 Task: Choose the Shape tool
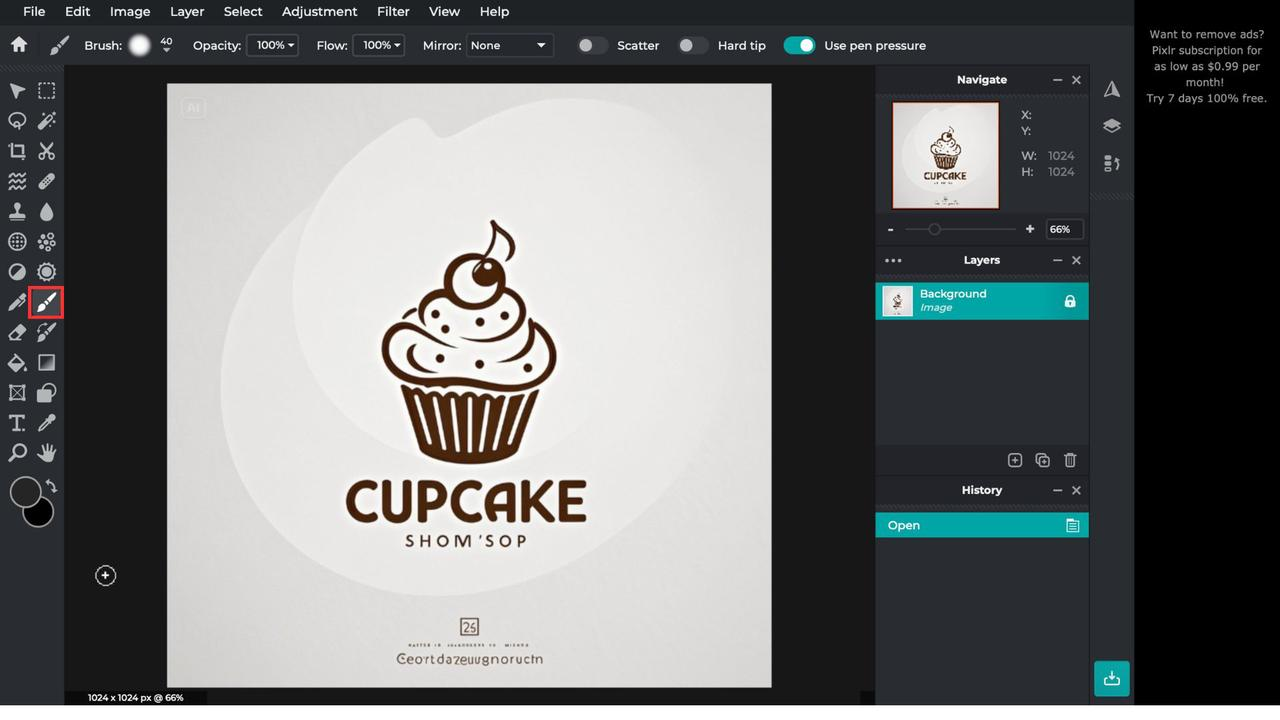(x=47, y=393)
